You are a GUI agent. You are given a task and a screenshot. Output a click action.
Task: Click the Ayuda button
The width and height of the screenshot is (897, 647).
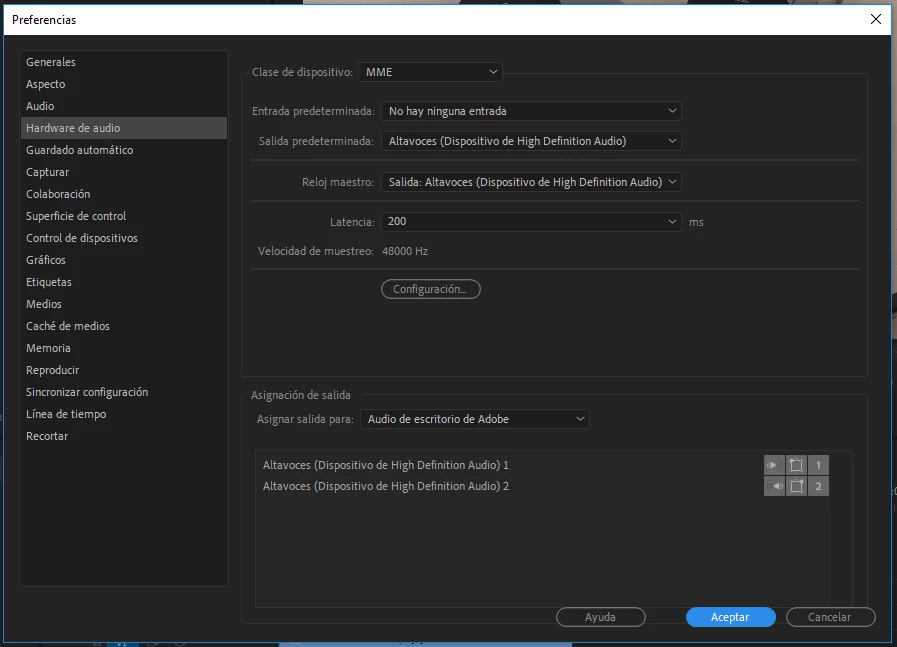601,617
